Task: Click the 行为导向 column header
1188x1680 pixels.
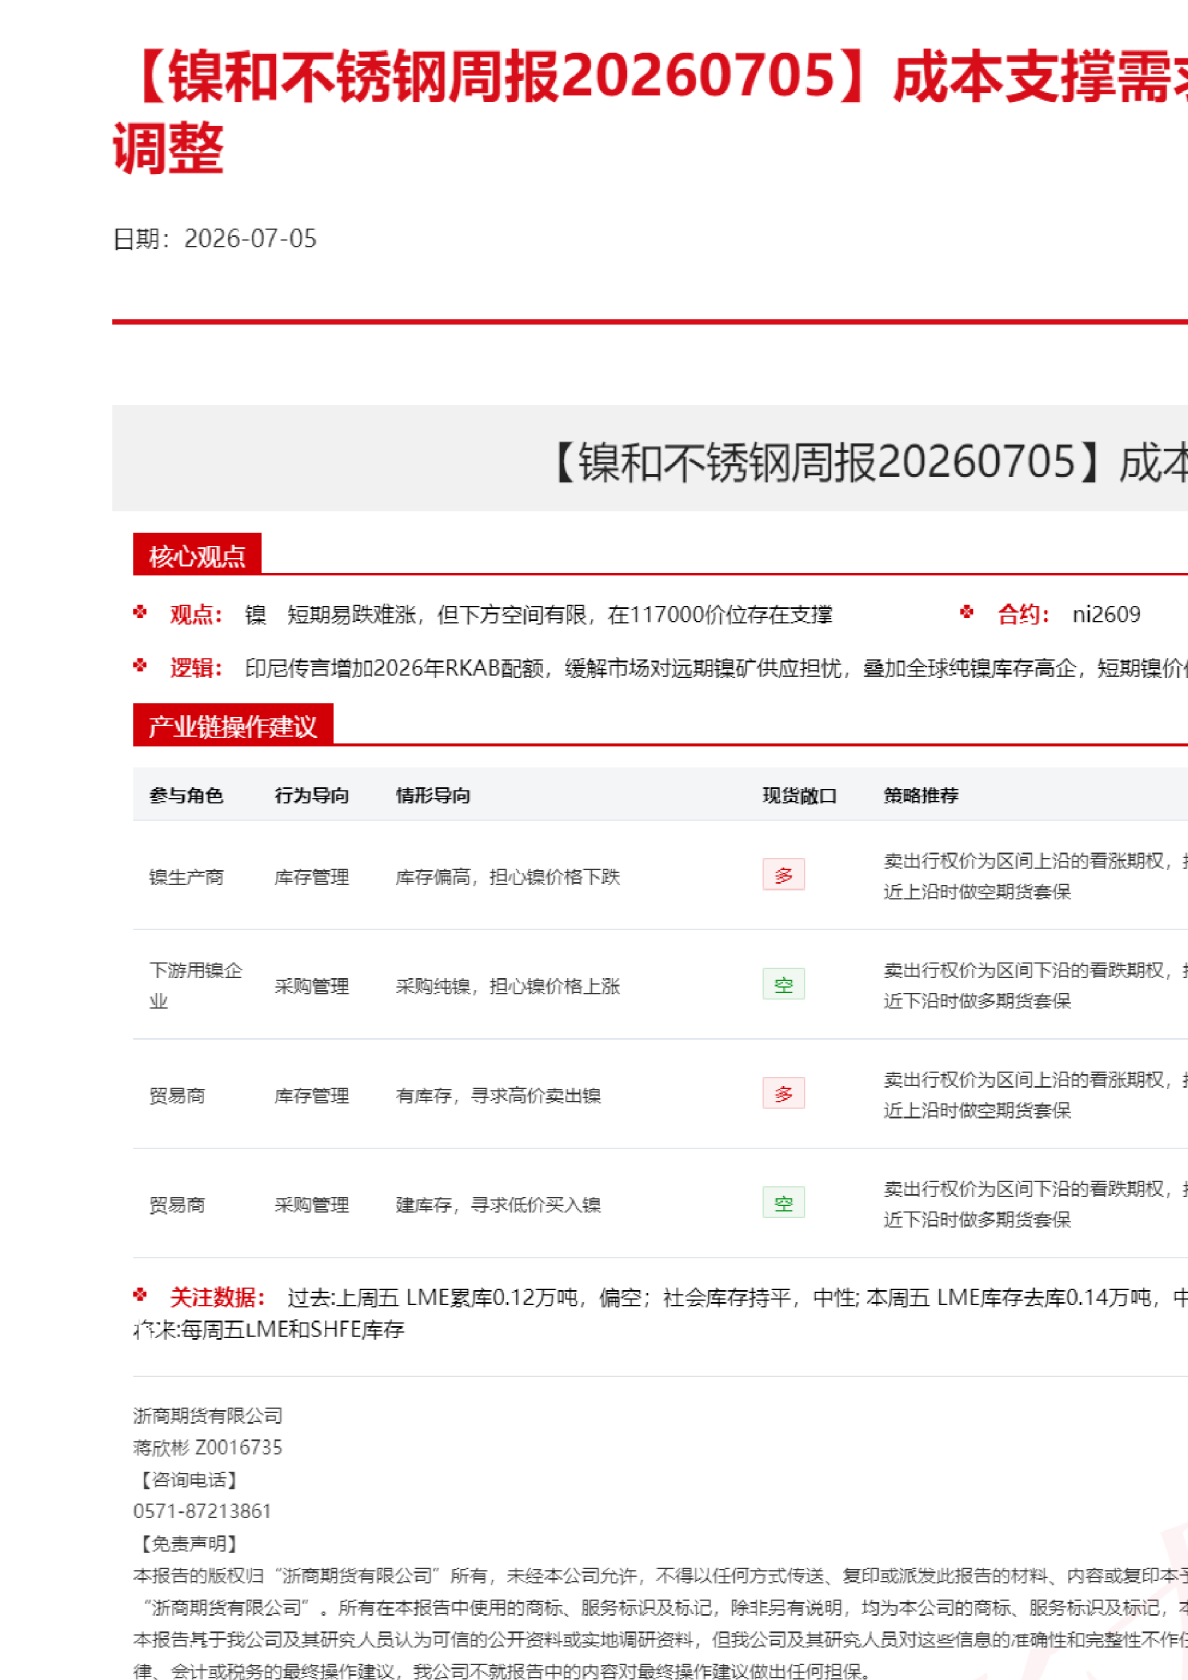Action: pos(312,795)
